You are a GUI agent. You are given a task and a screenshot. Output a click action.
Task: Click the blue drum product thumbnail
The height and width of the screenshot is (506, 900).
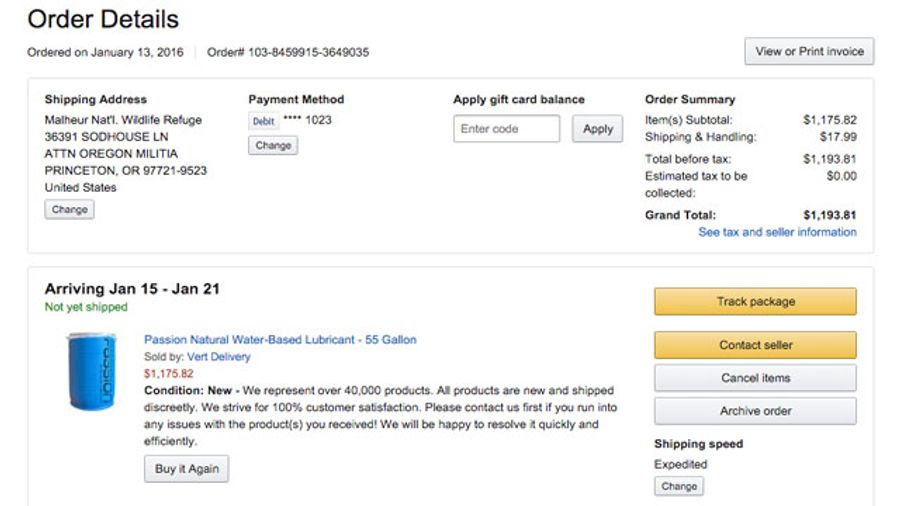click(92, 371)
